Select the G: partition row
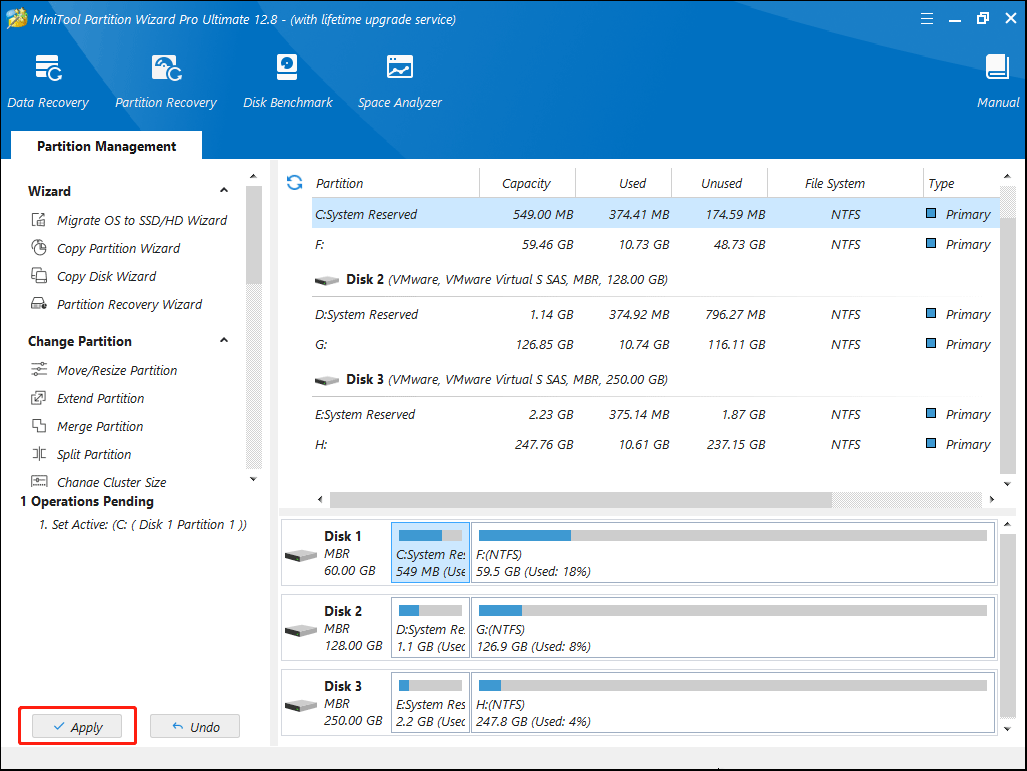 click(x=656, y=345)
